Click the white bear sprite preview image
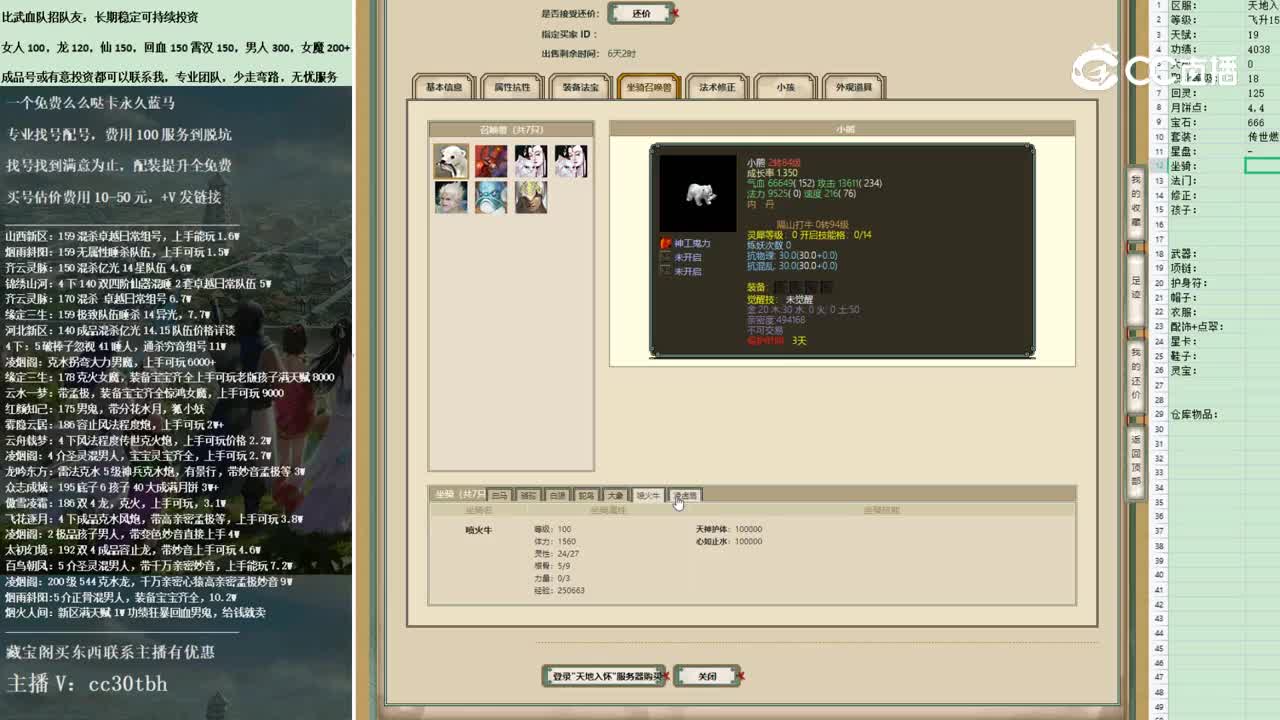 (x=697, y=194)
